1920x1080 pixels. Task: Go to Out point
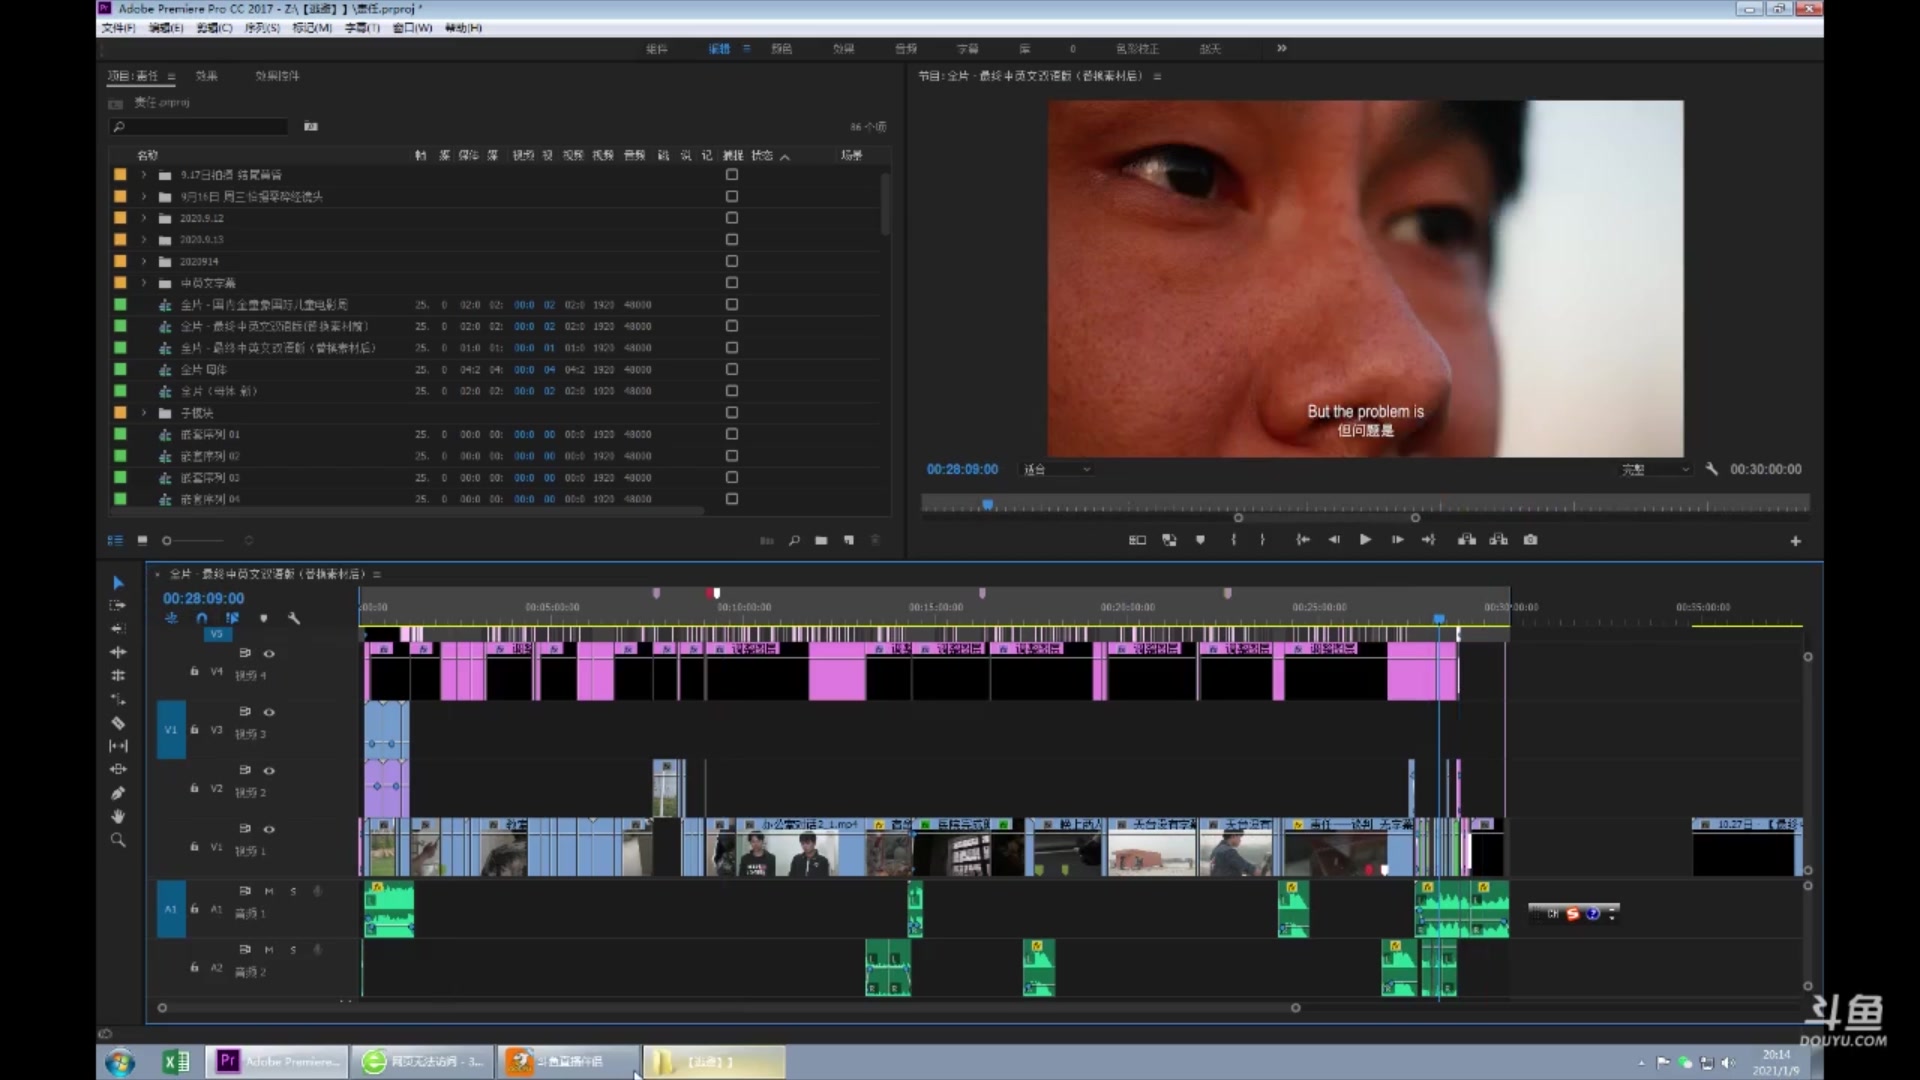1428,540
